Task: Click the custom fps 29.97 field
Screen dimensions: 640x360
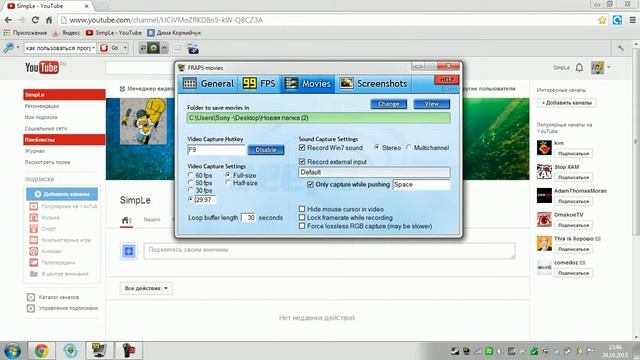Action: (205, 200)
